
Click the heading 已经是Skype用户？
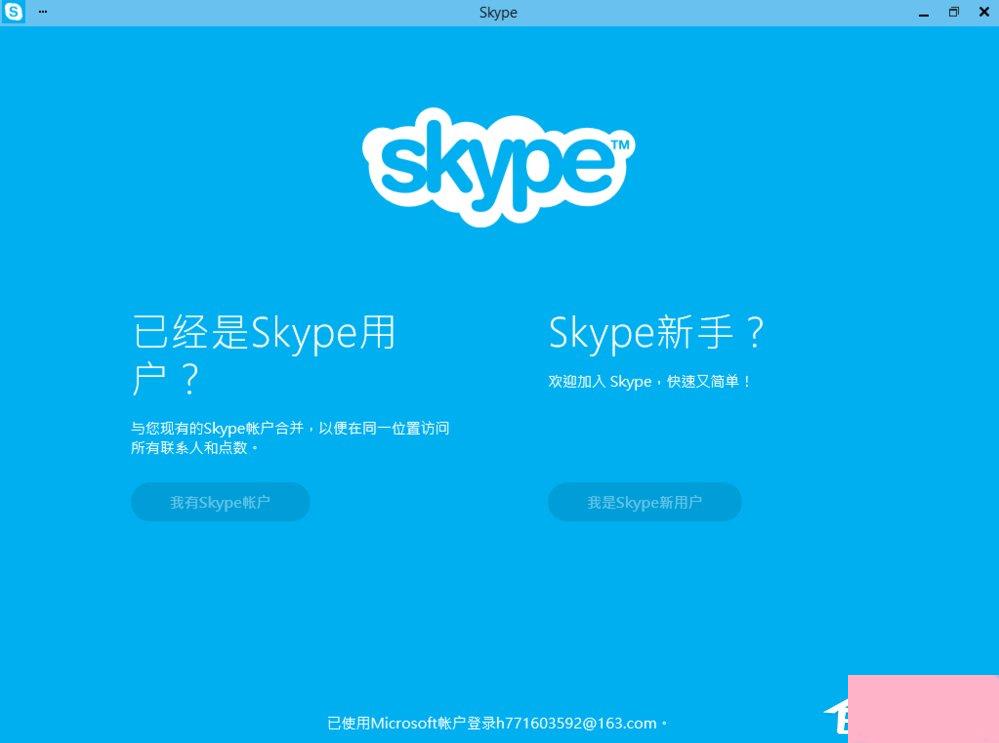264,355
